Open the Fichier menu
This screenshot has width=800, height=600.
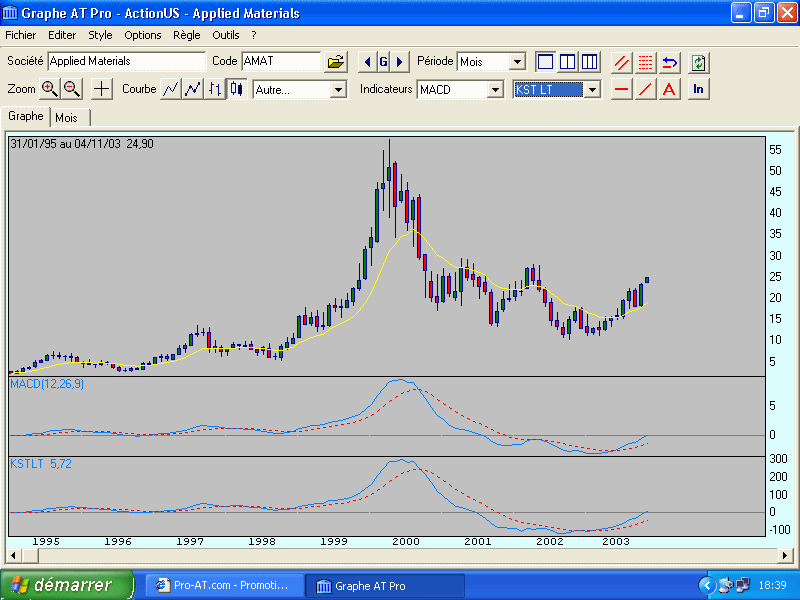pos(20,35)
